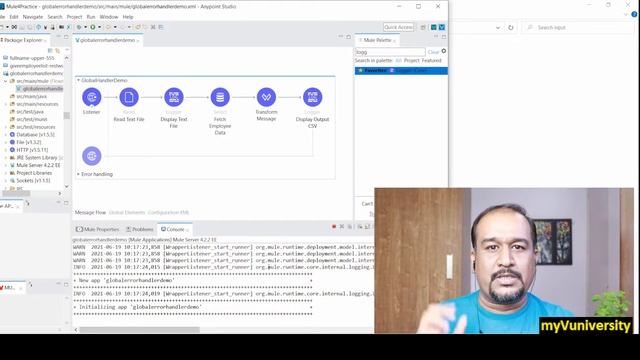Click the help icon in the background window
This screenshot has width=640, height=360.
tap(634, 14)
